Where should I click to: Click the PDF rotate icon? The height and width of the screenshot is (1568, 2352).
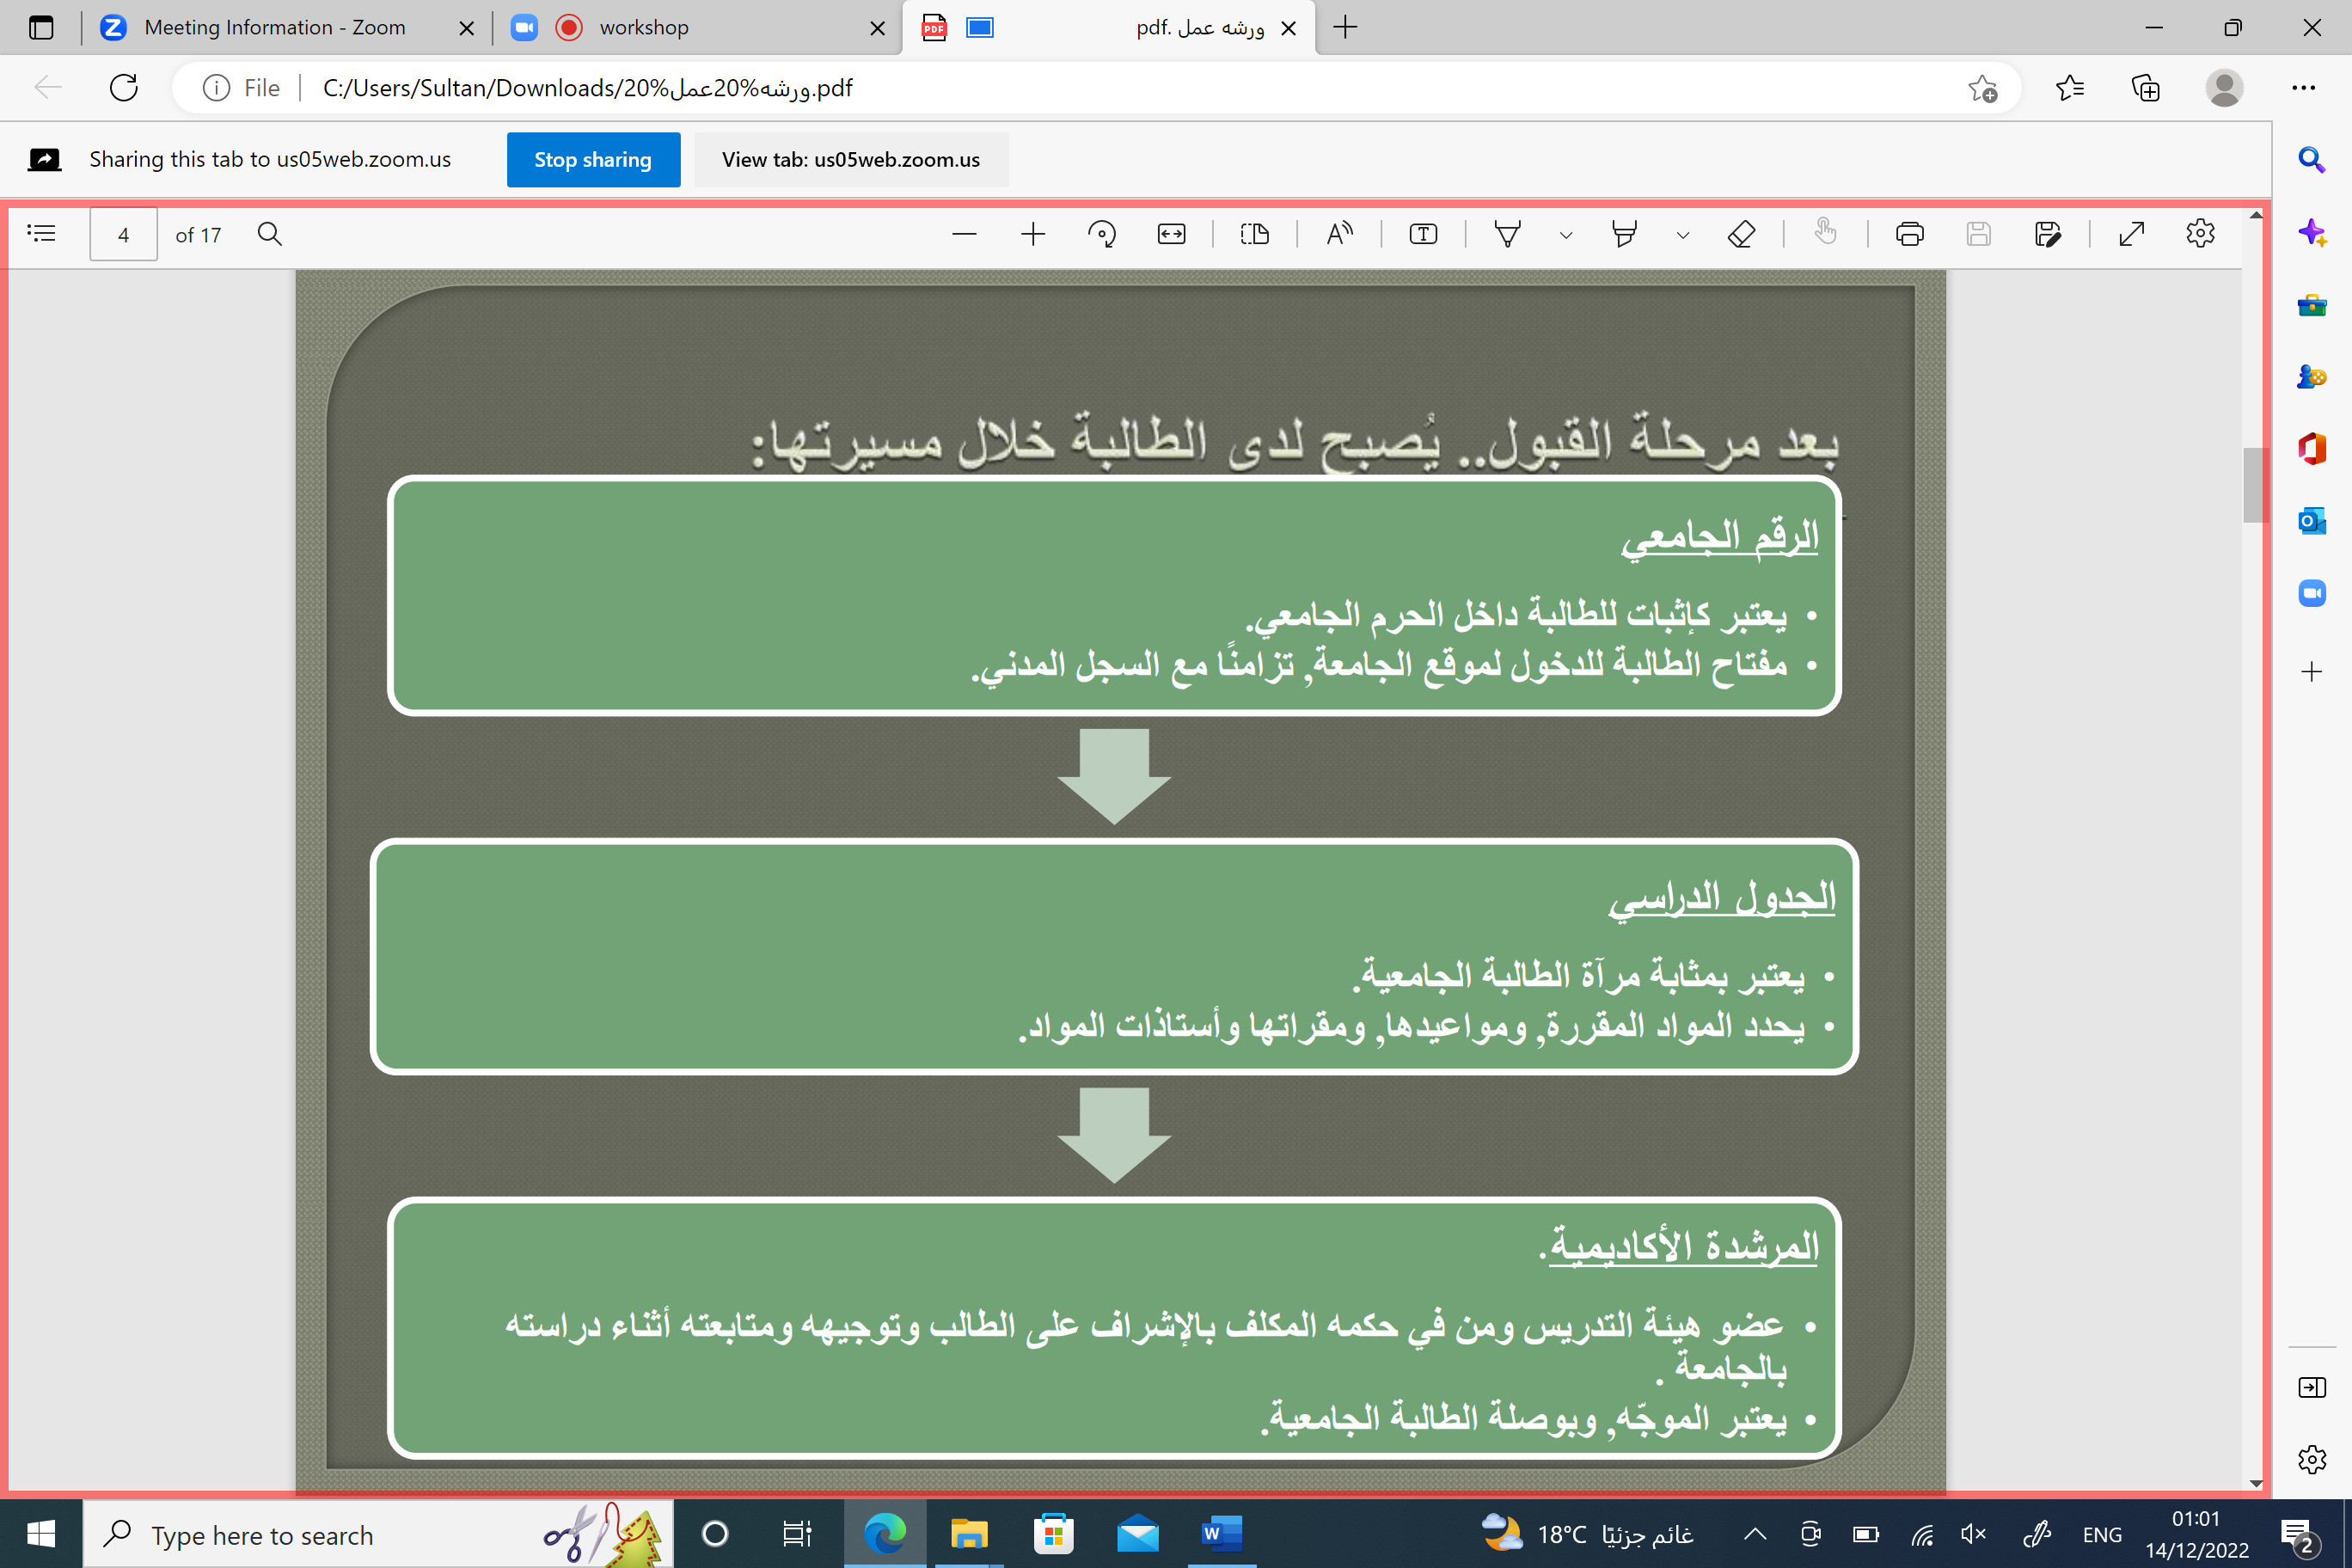click(x=1101, y=234)
